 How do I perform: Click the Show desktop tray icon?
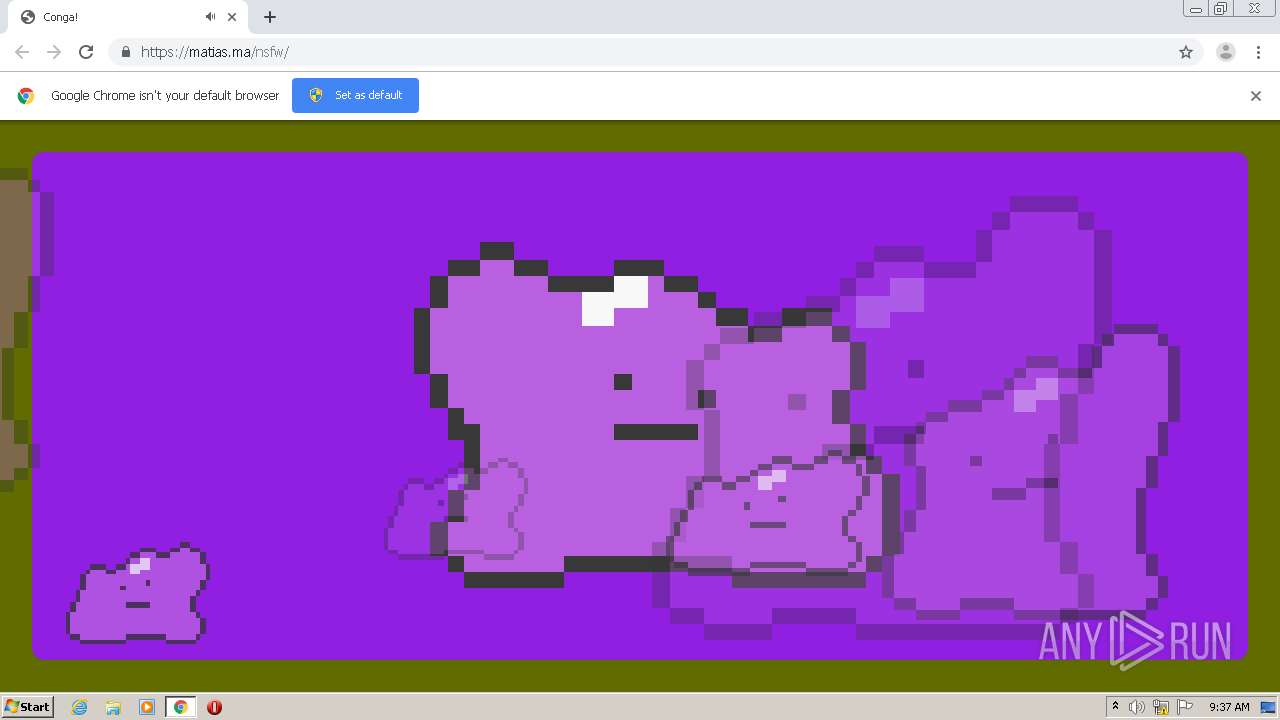[1267, 707]
